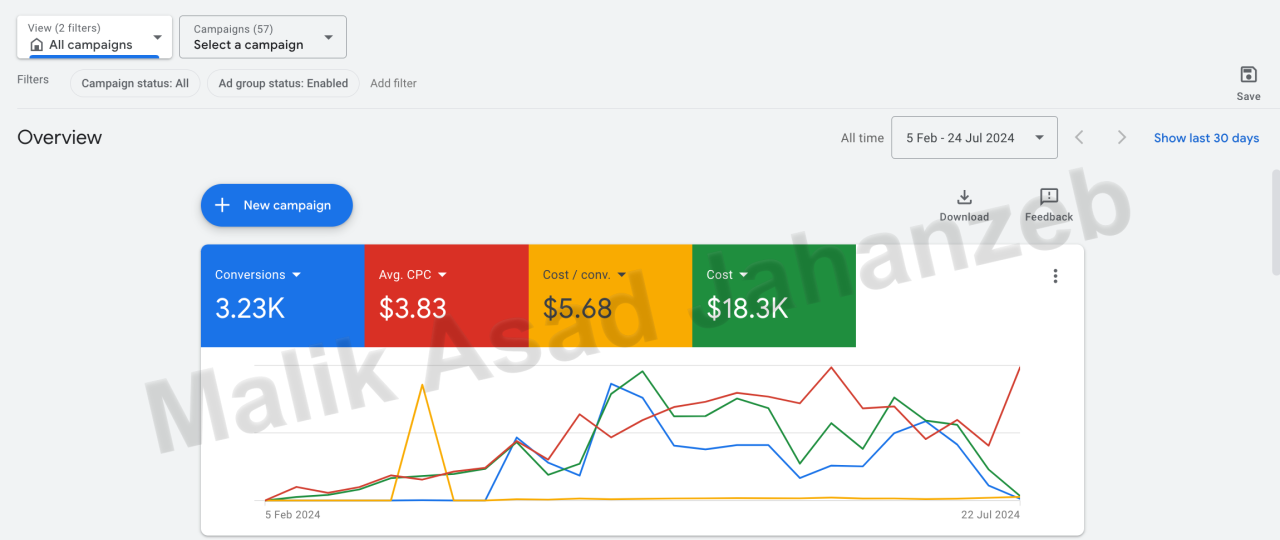Screen dimensions: 1280x540
Task: Click the vertical scrollbar on the right
Action: click(x=1275, y=222)
